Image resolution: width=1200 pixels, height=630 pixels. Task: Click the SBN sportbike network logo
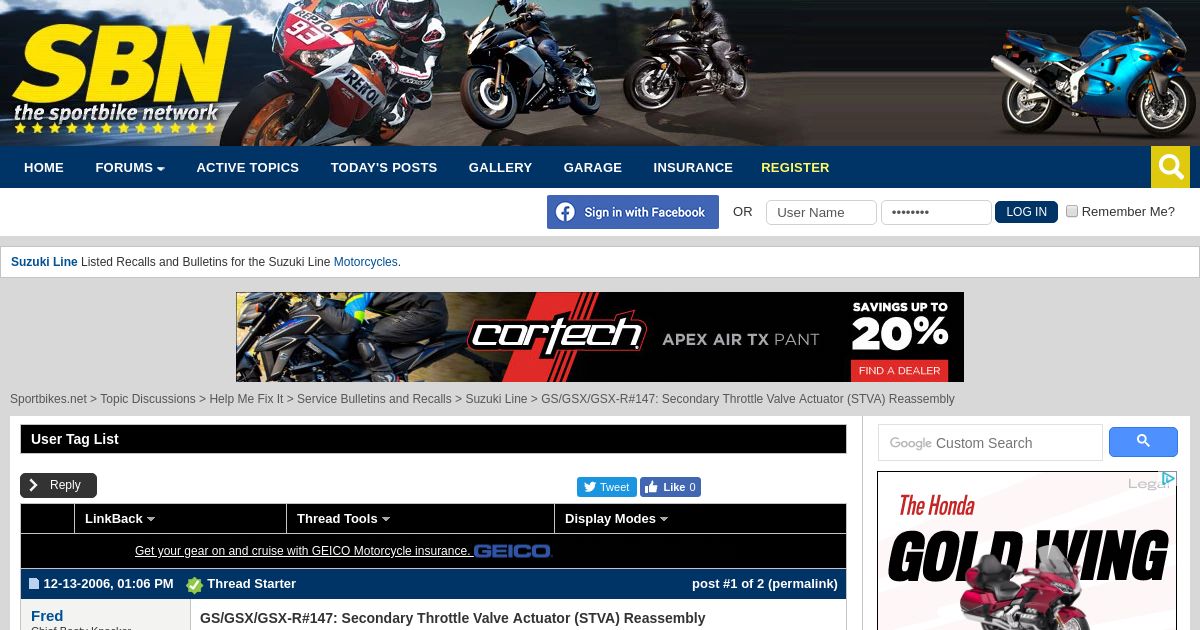122,78
